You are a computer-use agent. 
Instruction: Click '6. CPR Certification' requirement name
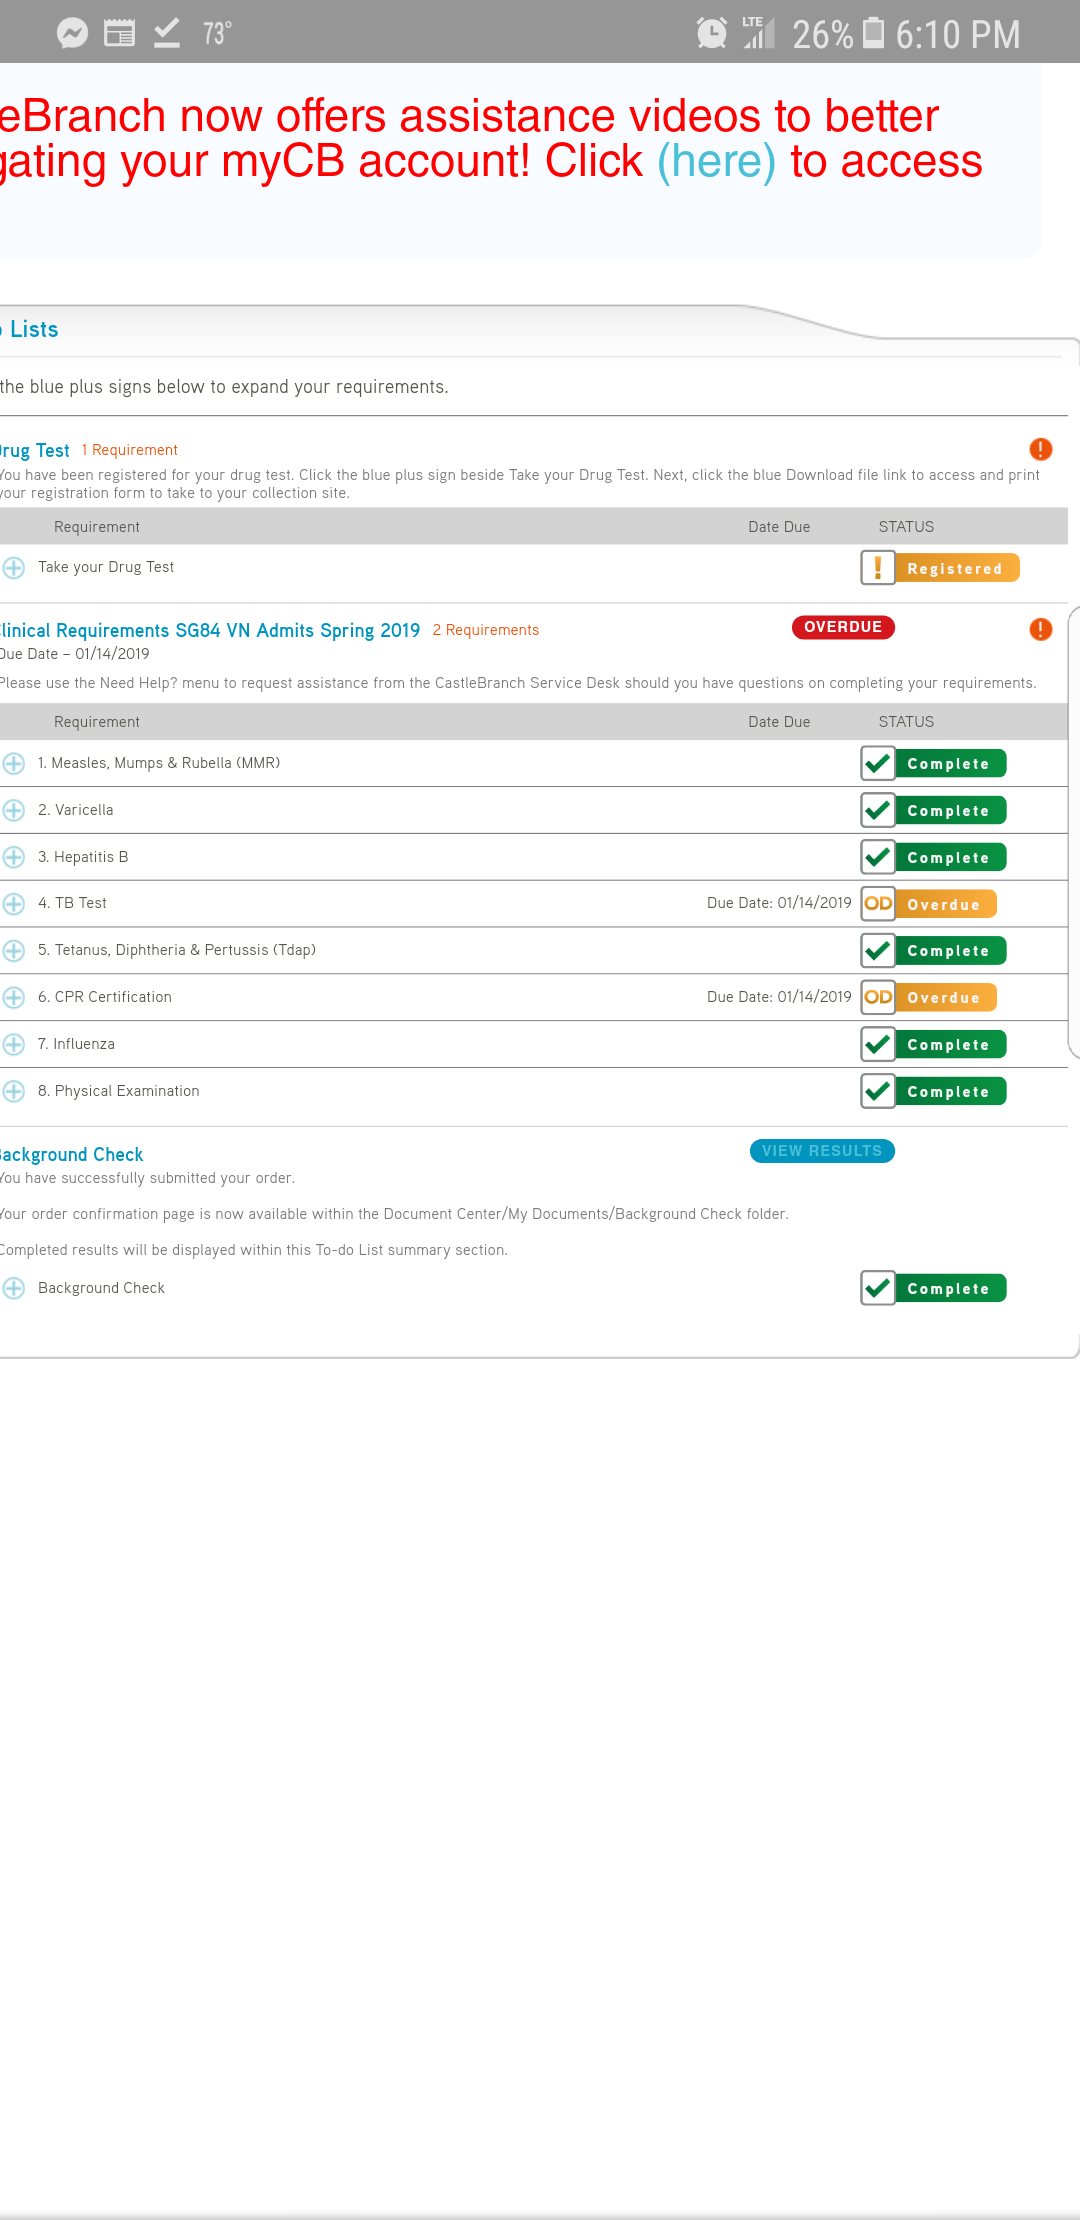105,997
